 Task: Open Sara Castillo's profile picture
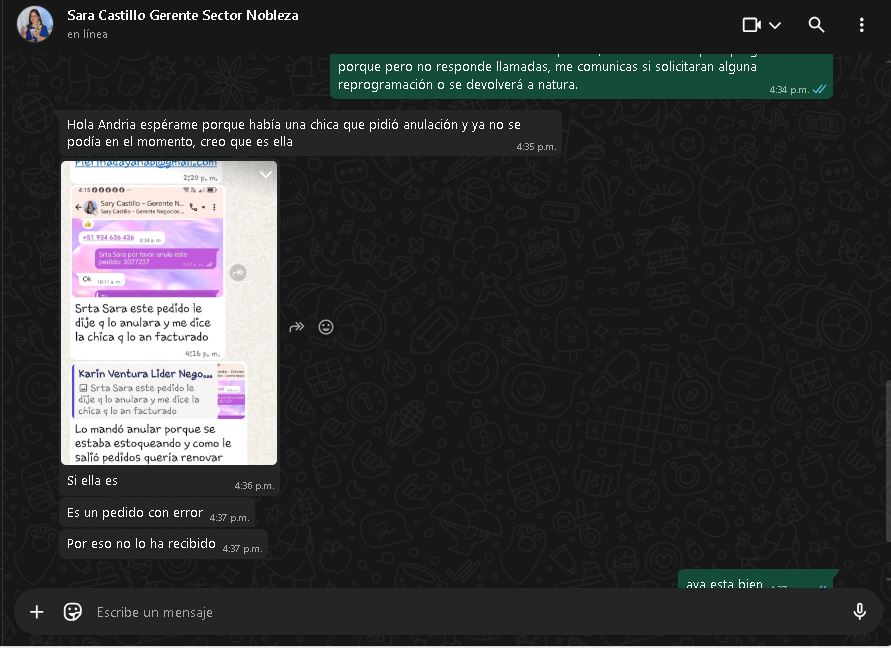(x=35, y=24)
